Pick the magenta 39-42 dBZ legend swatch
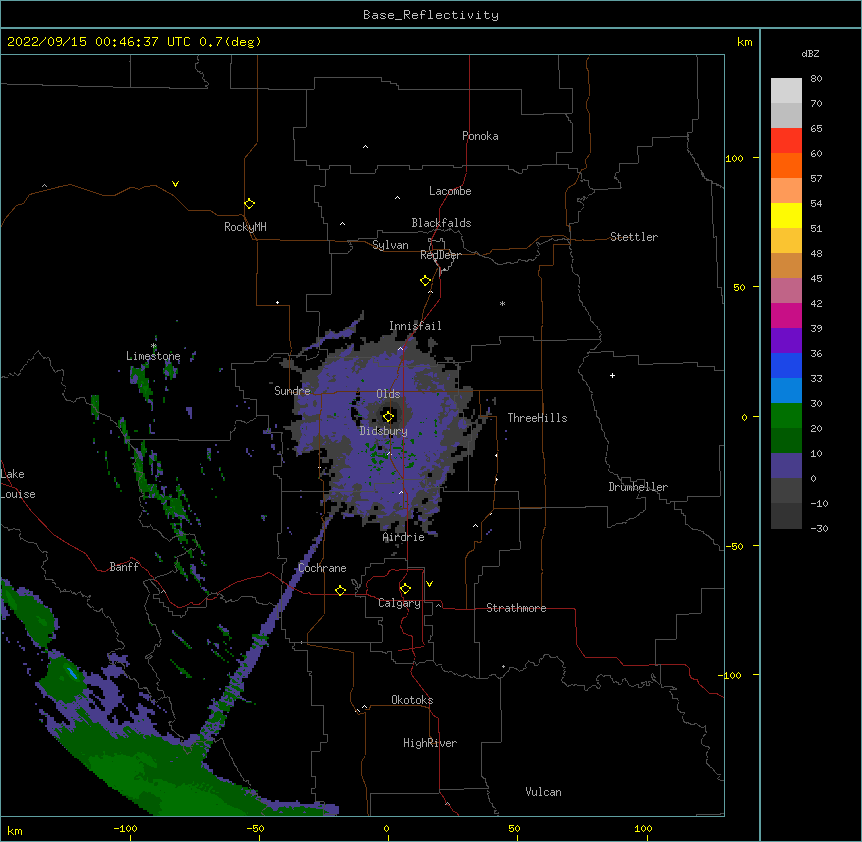Screen dimensions: 862x842 (x=786, y=315)
